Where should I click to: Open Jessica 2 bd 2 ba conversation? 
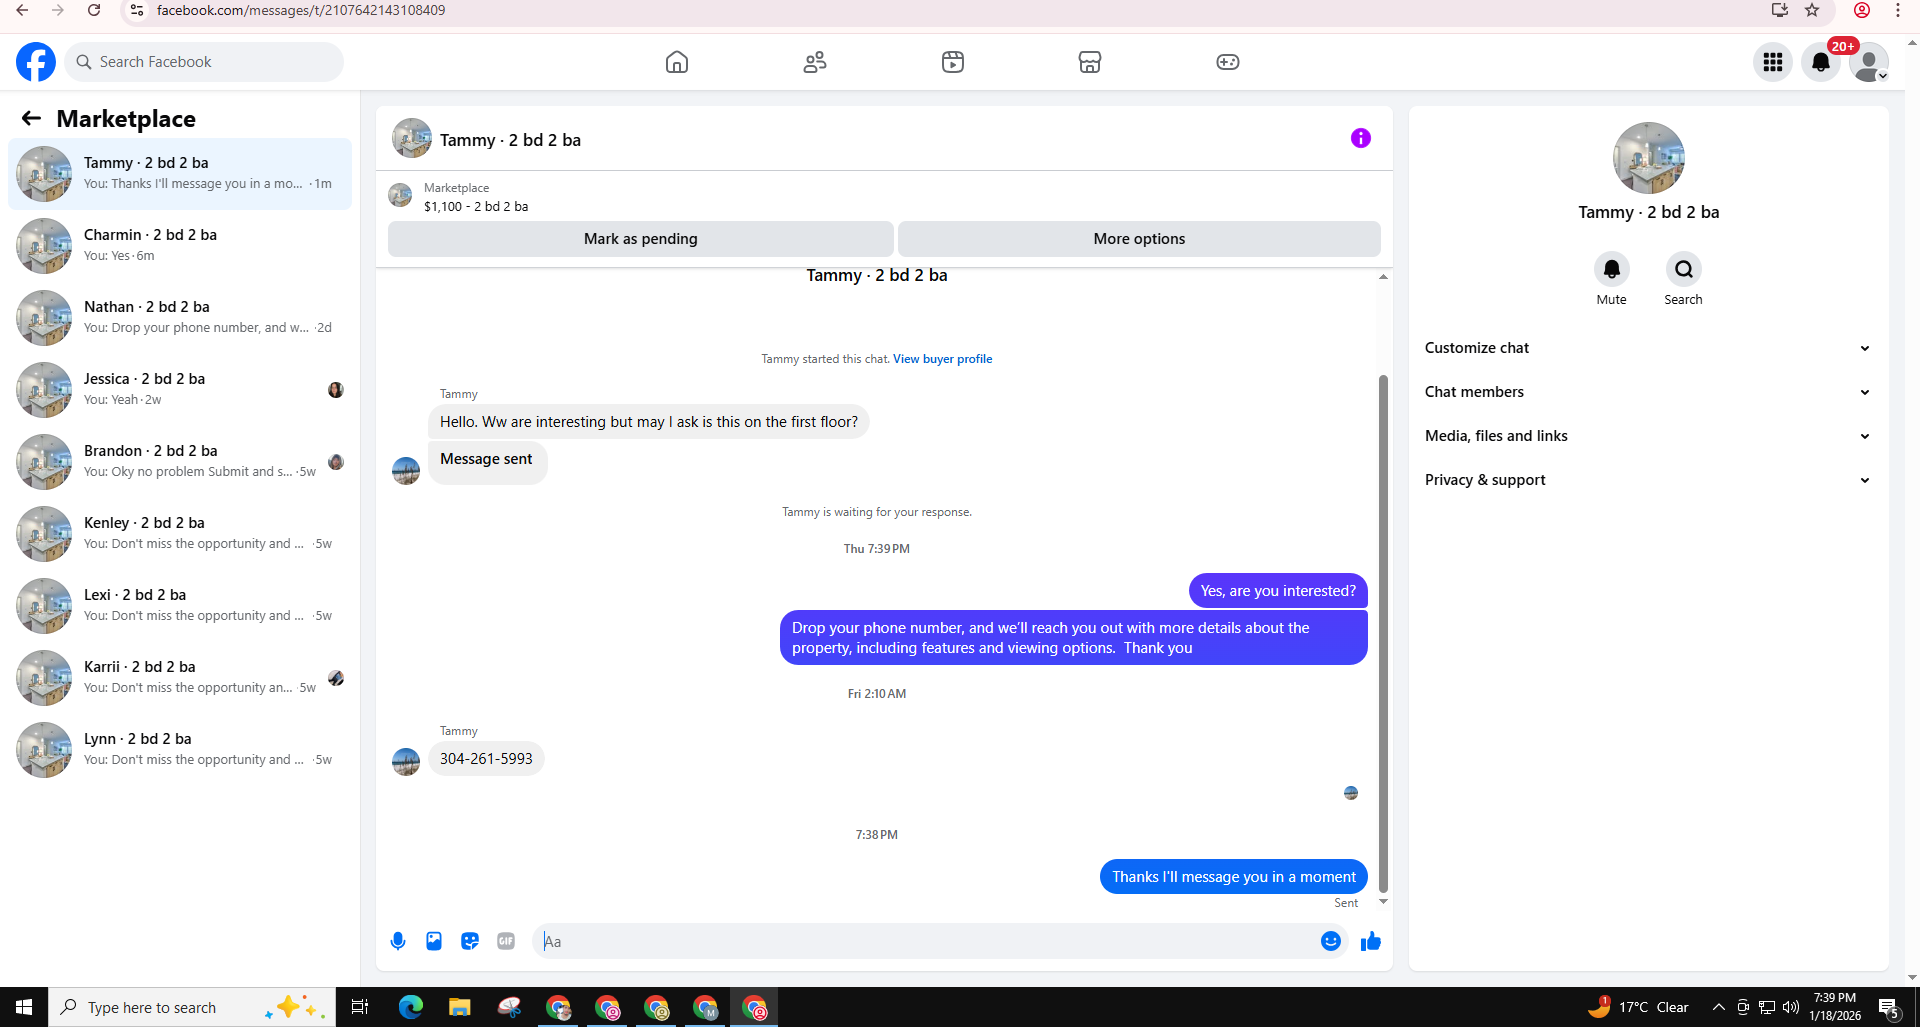coord(180,390)
